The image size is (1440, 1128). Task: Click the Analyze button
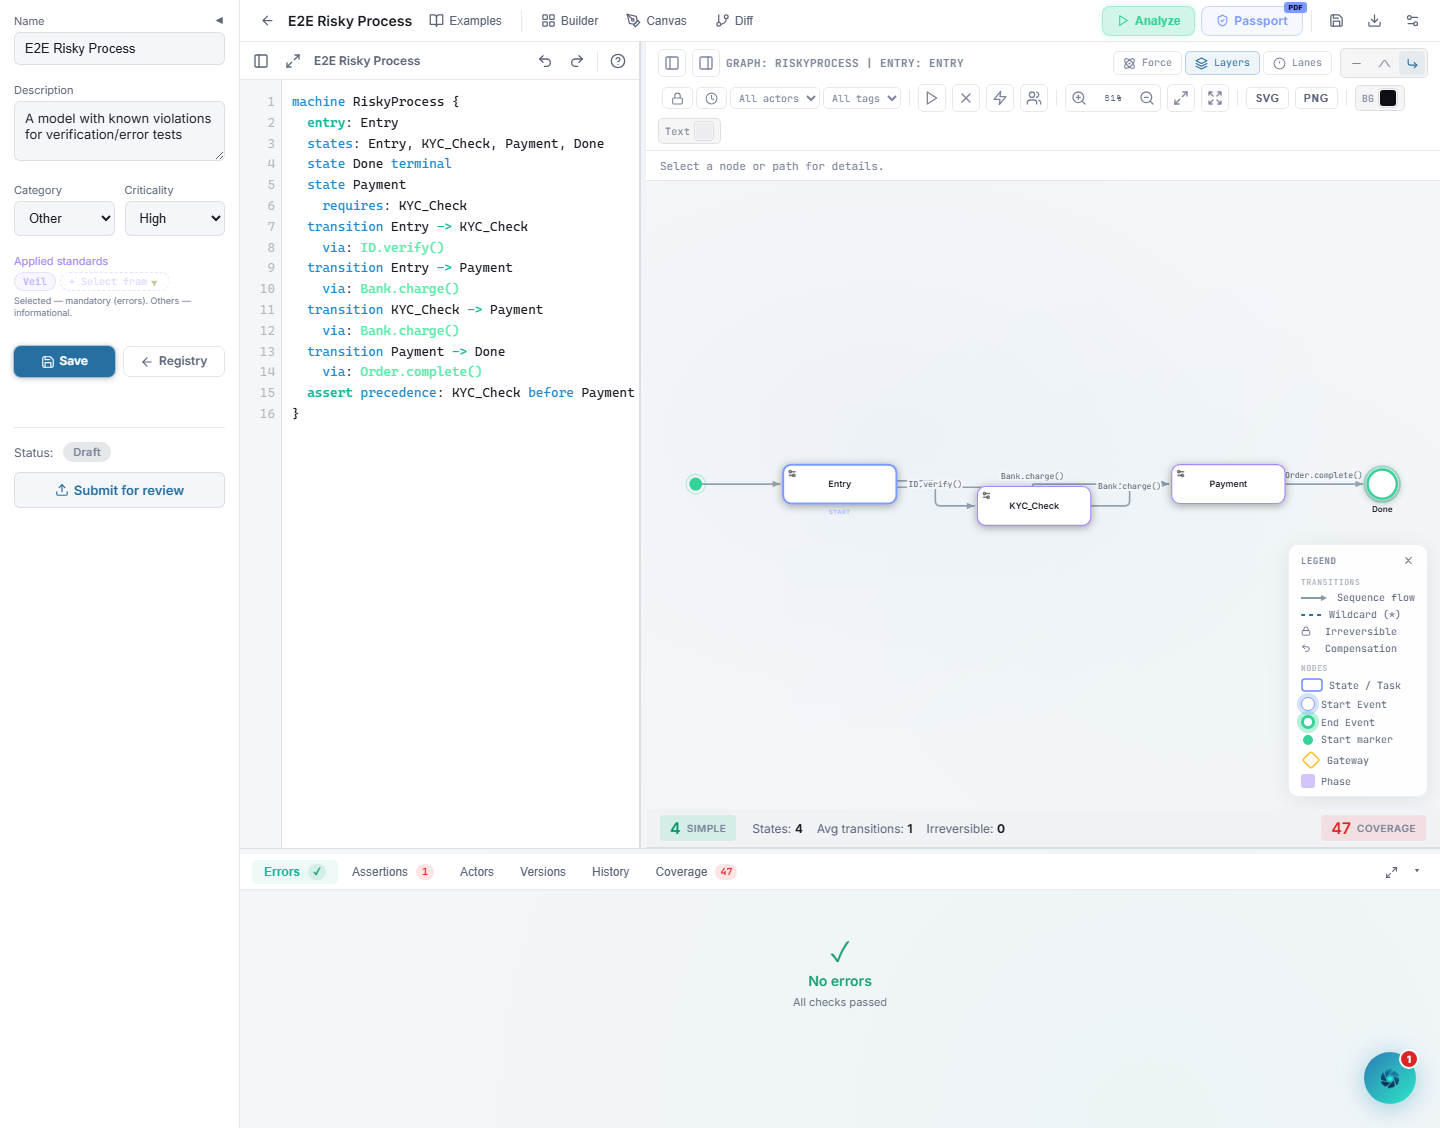coord(1148,21)
